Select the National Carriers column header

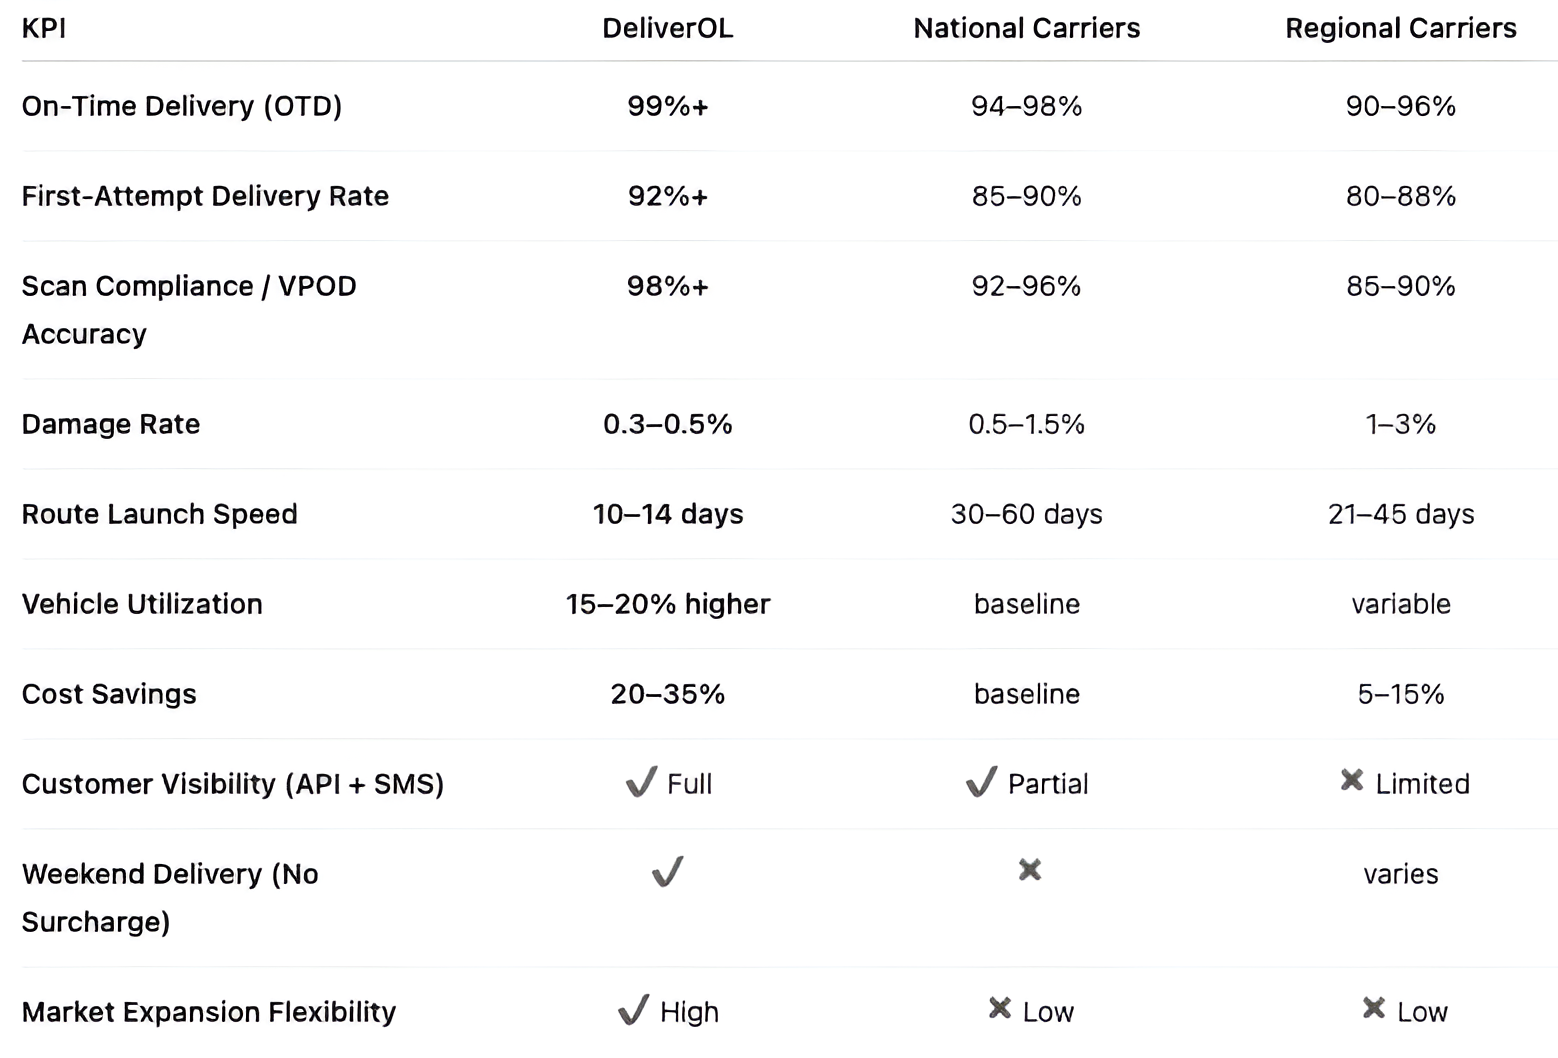[1026, 28]
